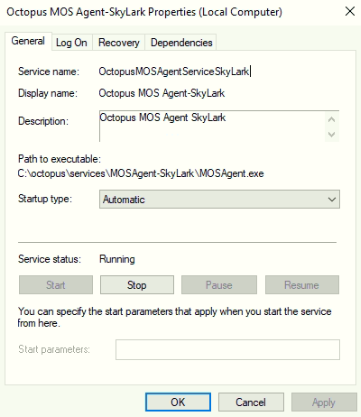The width and height of the screenshot is (361, 417).
Task: Click the Running service status text
Action: pyautogui.click(x=117, y=259)
